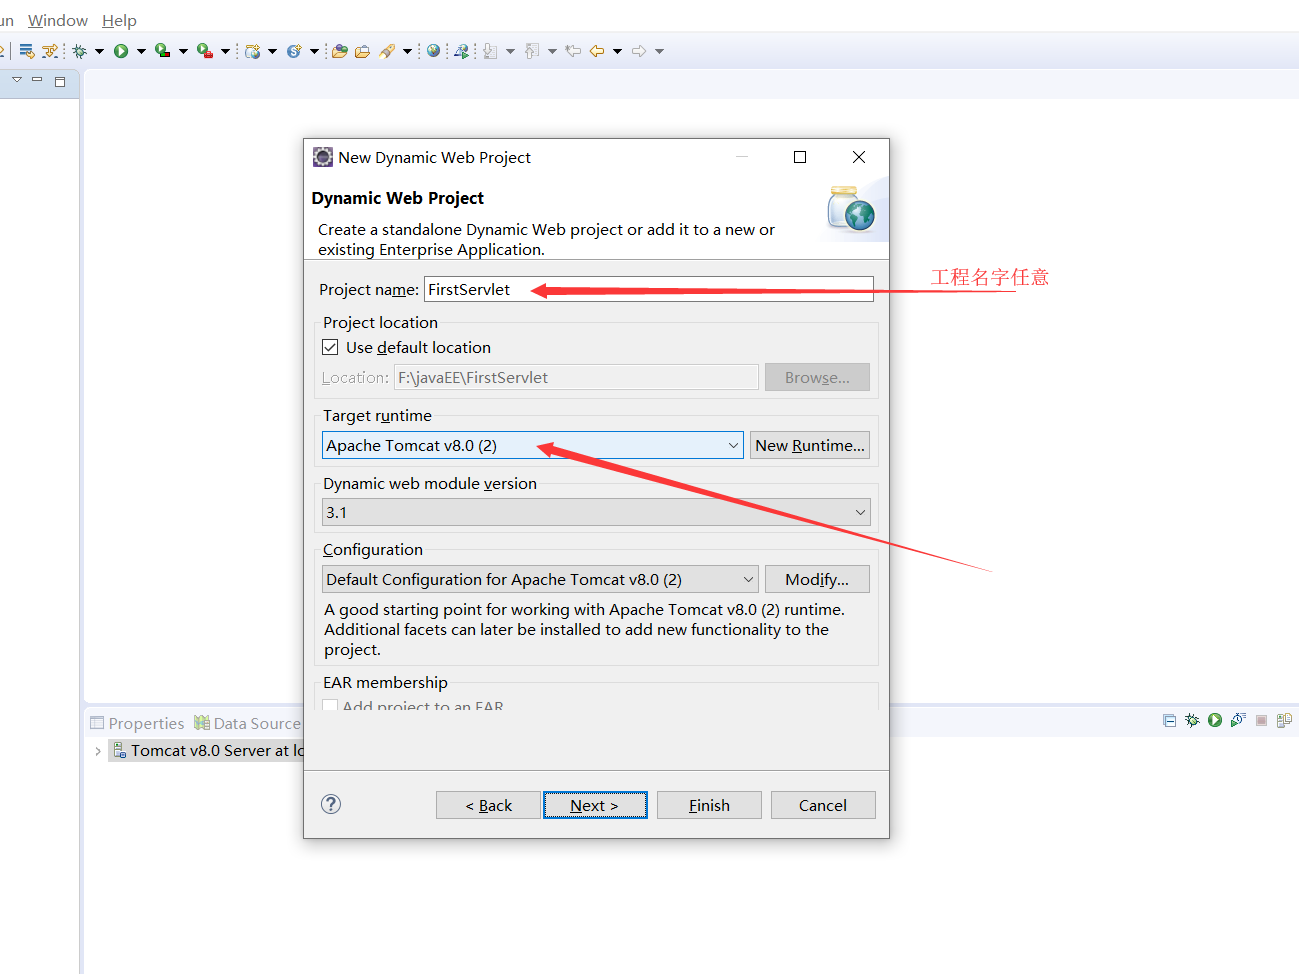Open the Target runtime combo box
Viewport: 1299px width, 974px height.
tap(533, 445)
